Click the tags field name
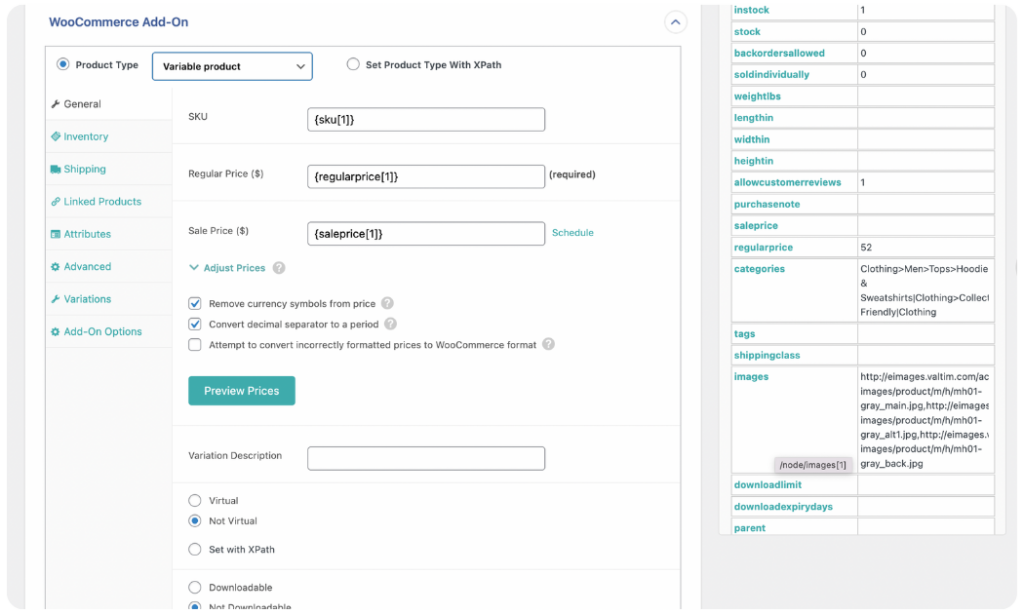The width and height of the screenshot is (1024, 614). point(744,334)
